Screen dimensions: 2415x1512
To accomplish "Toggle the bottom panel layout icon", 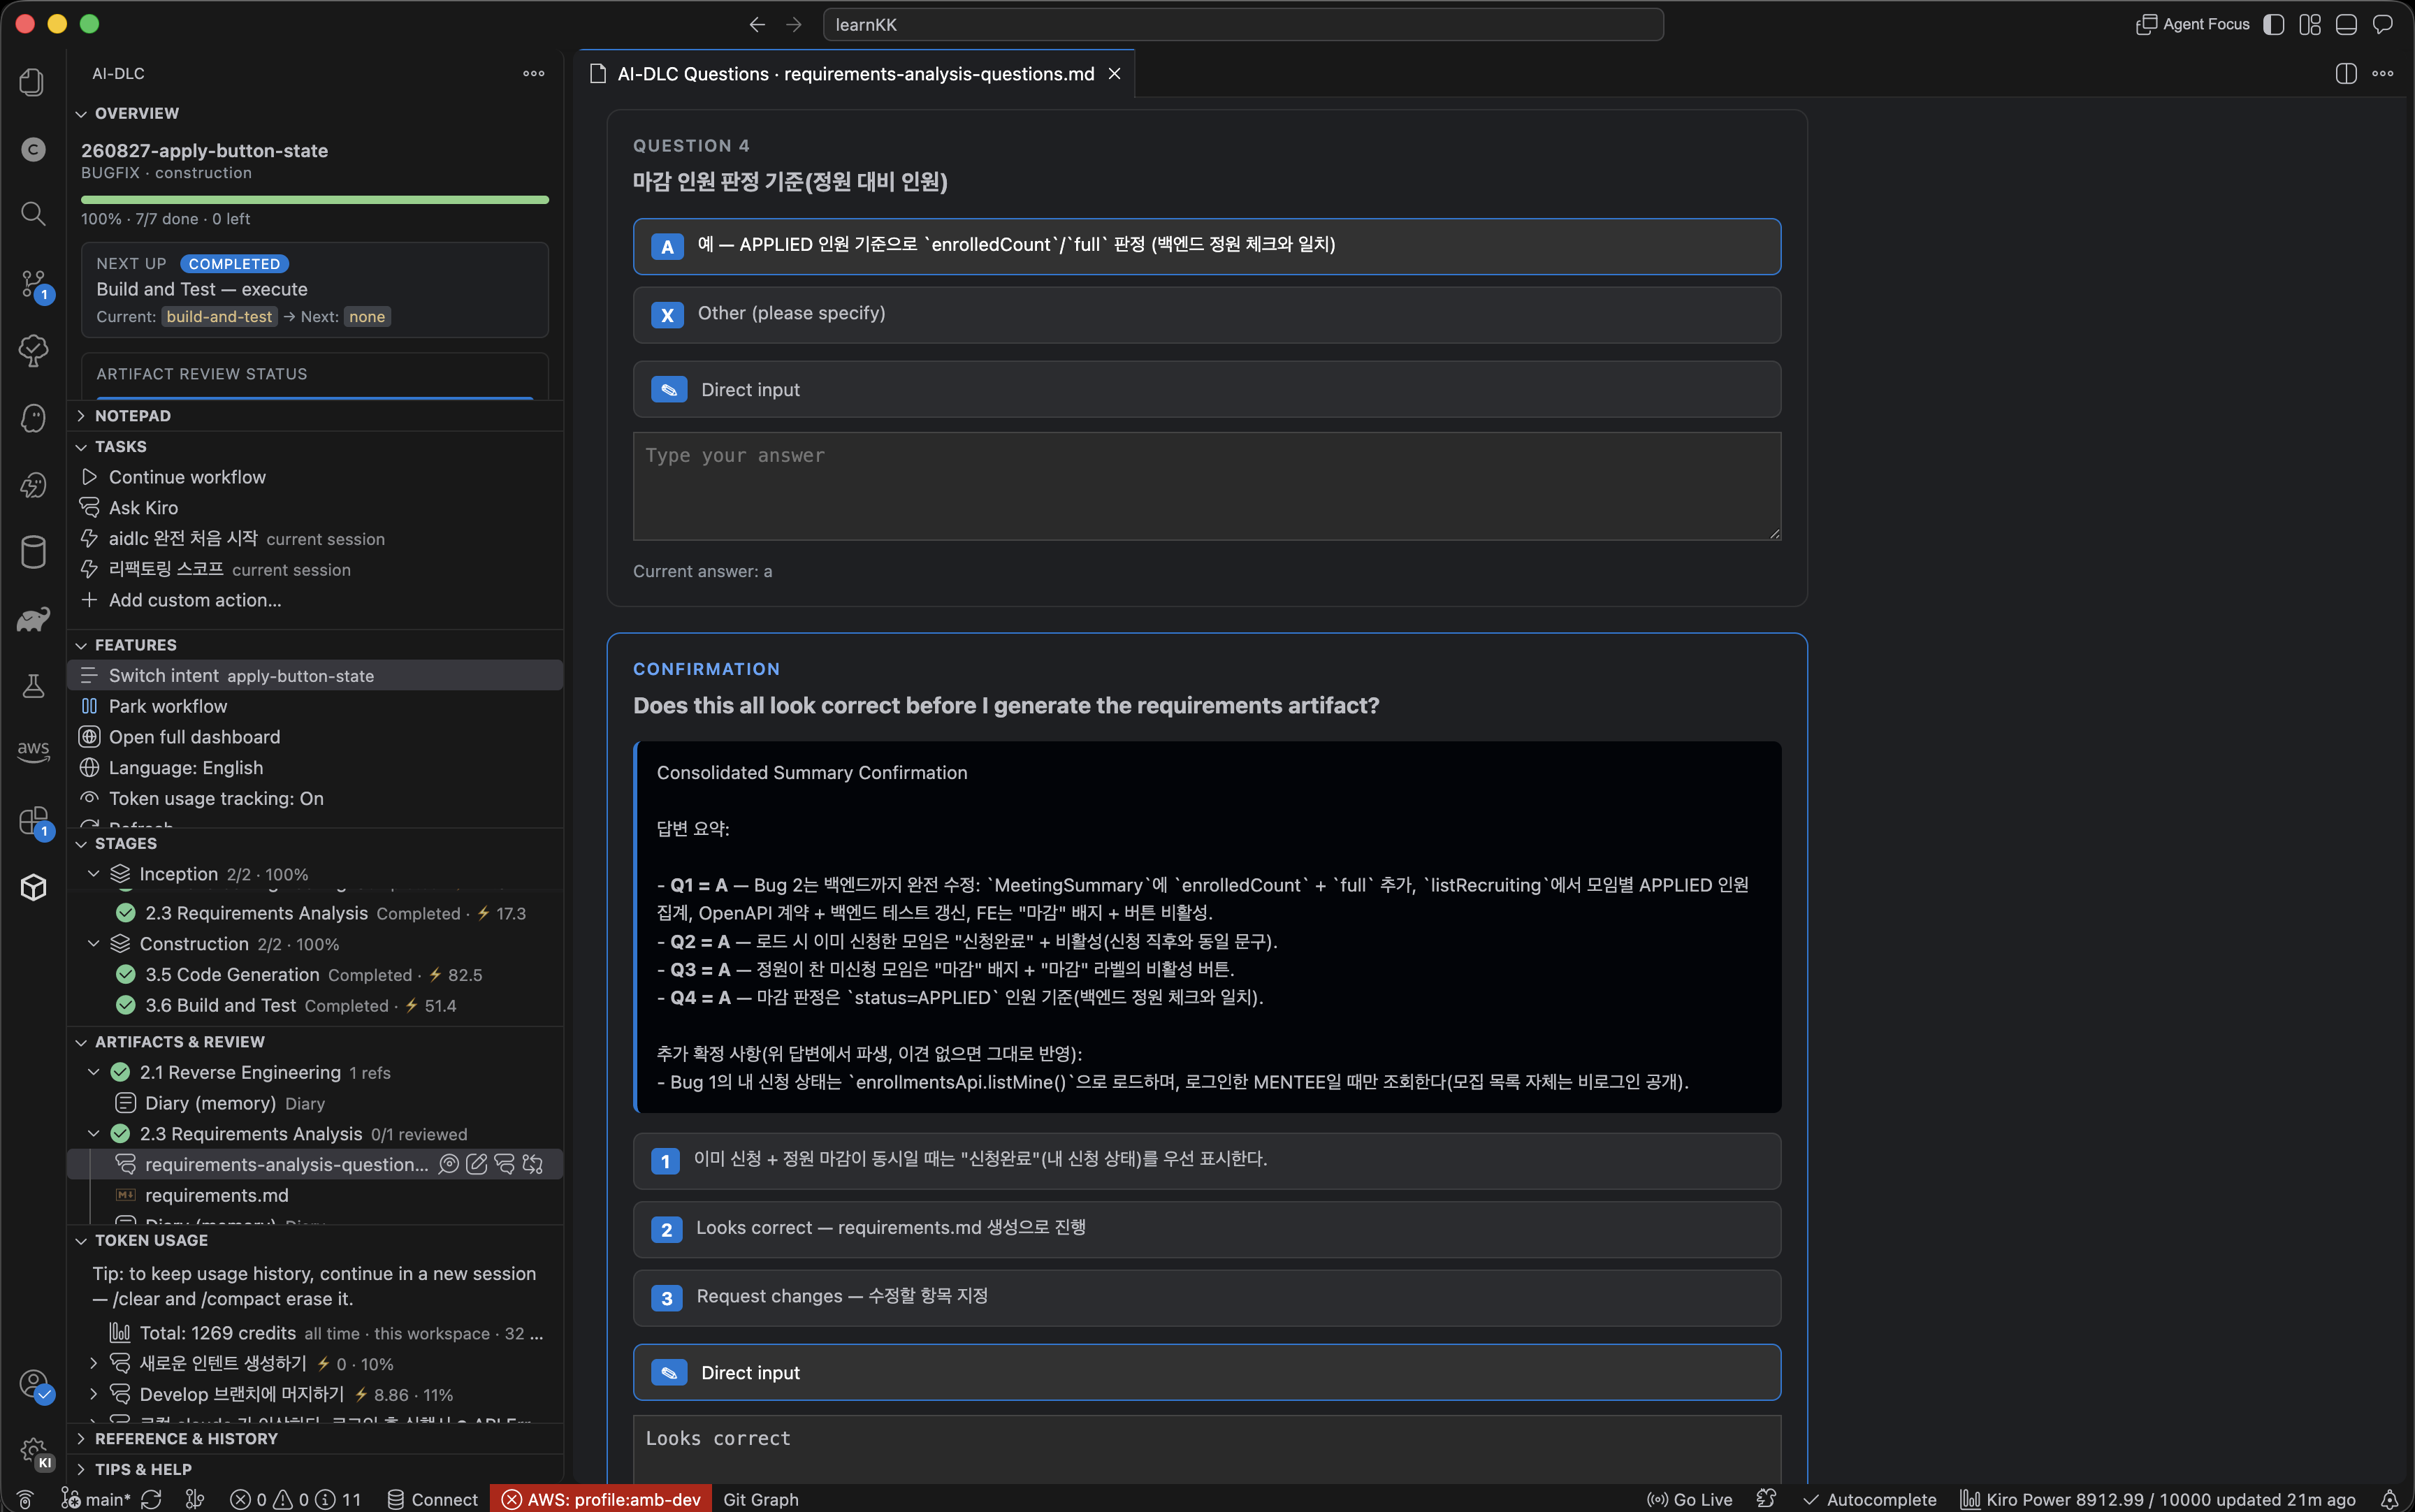I will point(2346,24).
